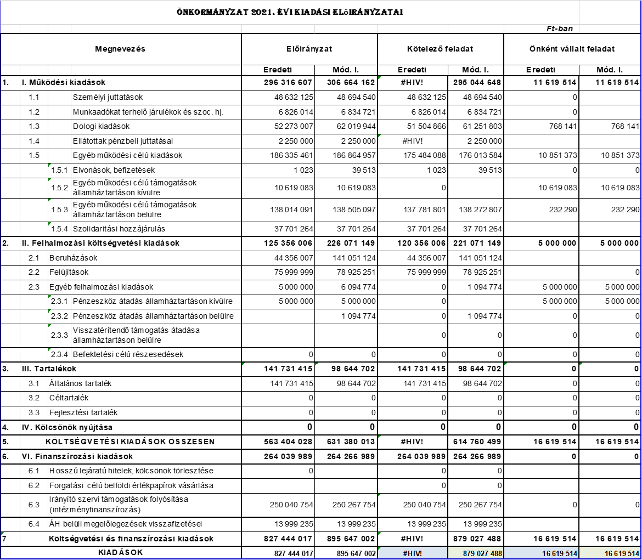The height and width of the screenshot is (560, 642).
Task: Select the Dologi kiadások label
Action: [101, 126]
